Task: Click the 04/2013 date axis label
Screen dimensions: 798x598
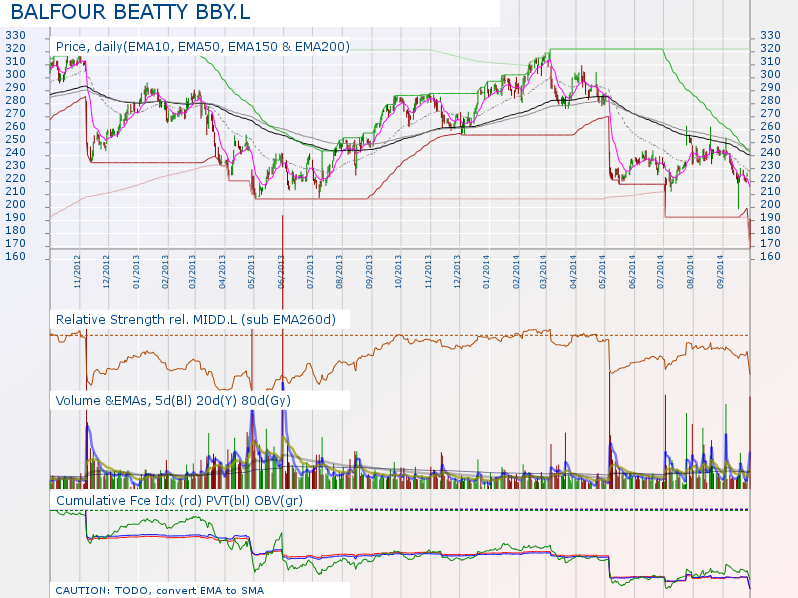Action: 222,272
